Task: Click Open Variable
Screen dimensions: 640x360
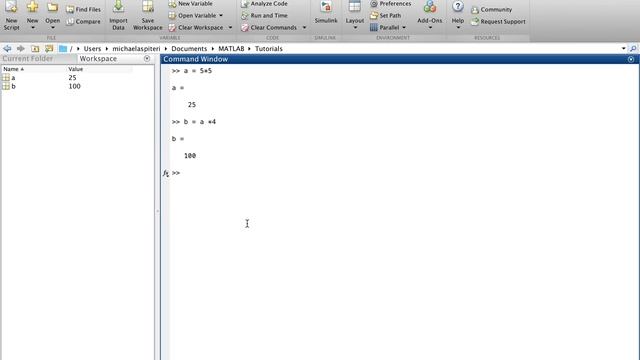Action: pos(192,16)
